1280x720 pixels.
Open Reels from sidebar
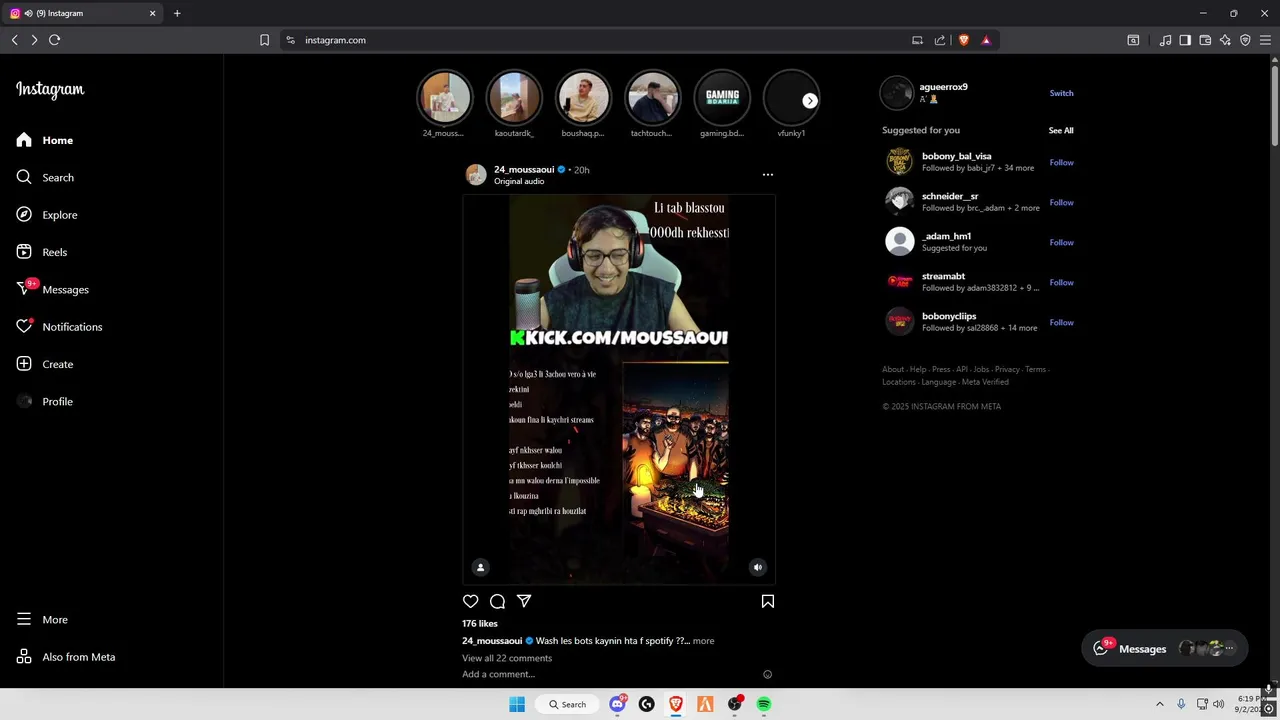[42, 252]
